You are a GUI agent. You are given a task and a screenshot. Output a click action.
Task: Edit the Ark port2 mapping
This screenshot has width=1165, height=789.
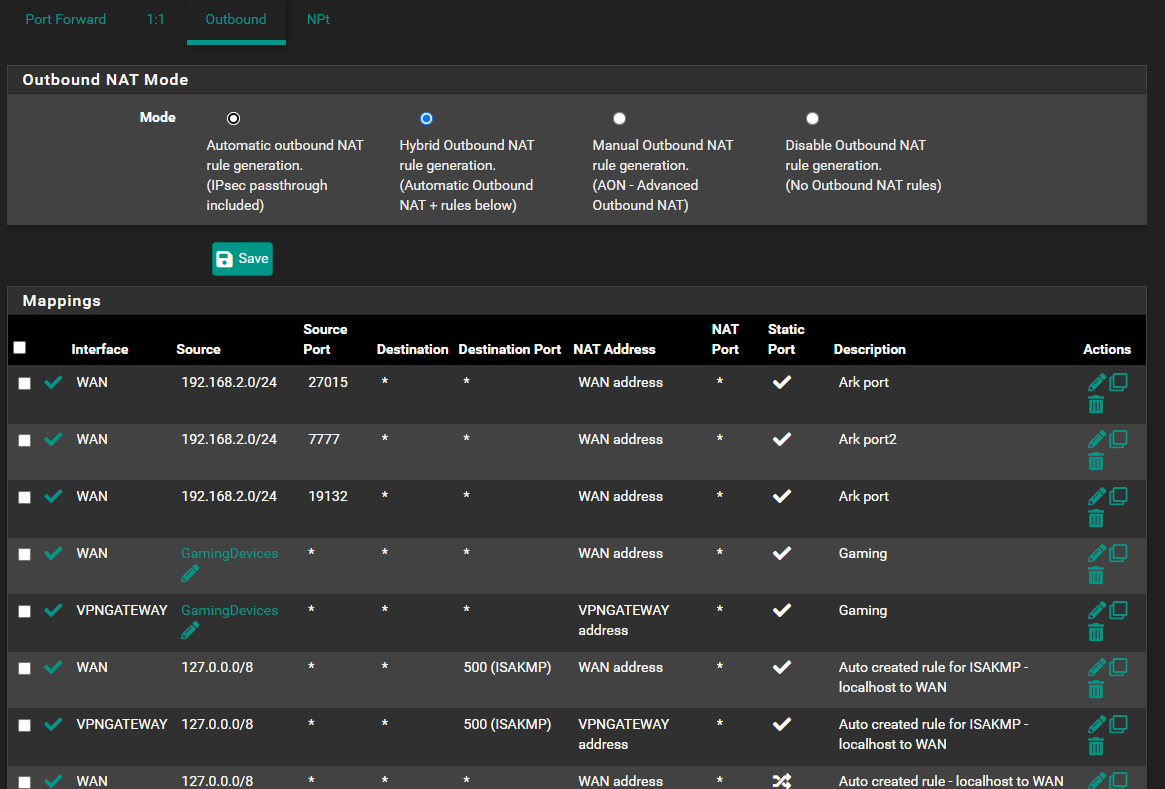[1097, 439]
